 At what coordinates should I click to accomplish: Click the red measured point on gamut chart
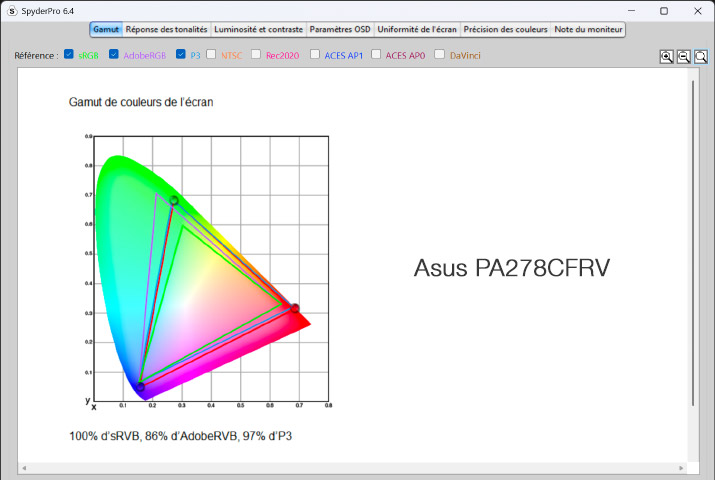coord(295,309)
